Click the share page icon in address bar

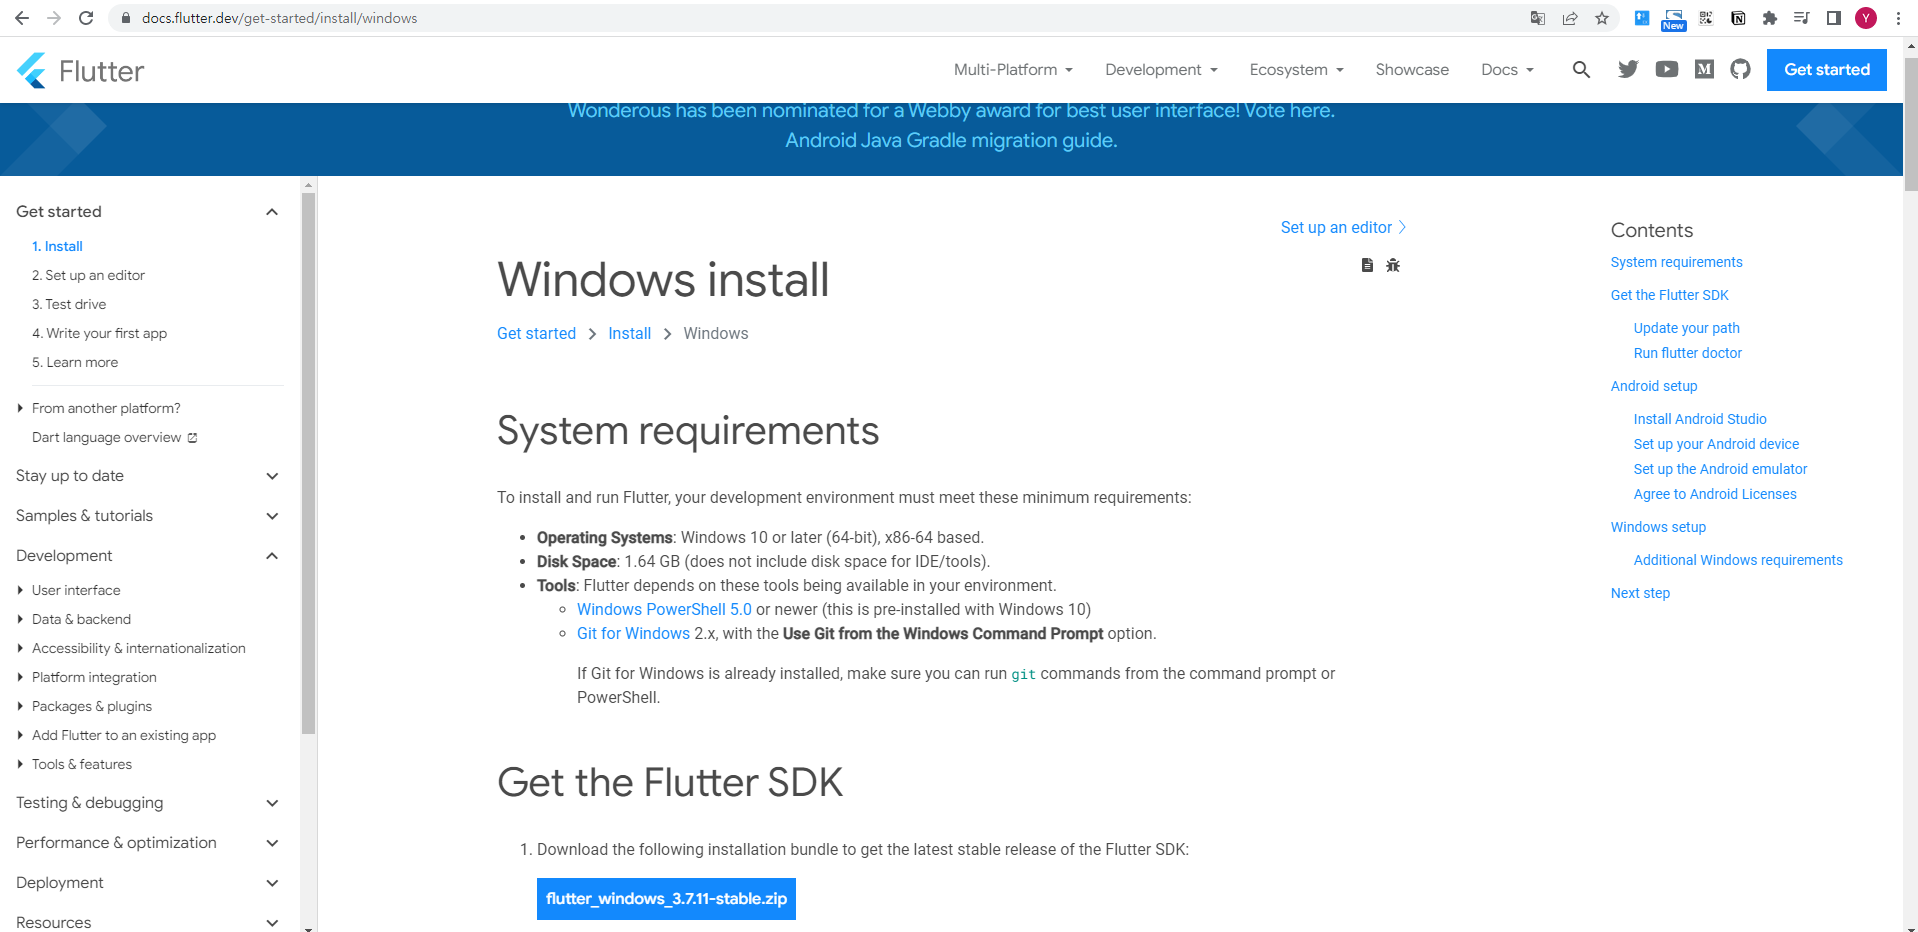pyautogui.click(x=1570, y=18)
